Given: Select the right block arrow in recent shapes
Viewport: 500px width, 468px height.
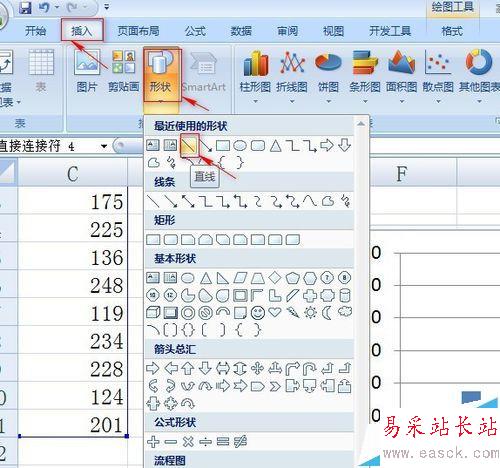Looking at the screenshot, I should tap(327, 146).
